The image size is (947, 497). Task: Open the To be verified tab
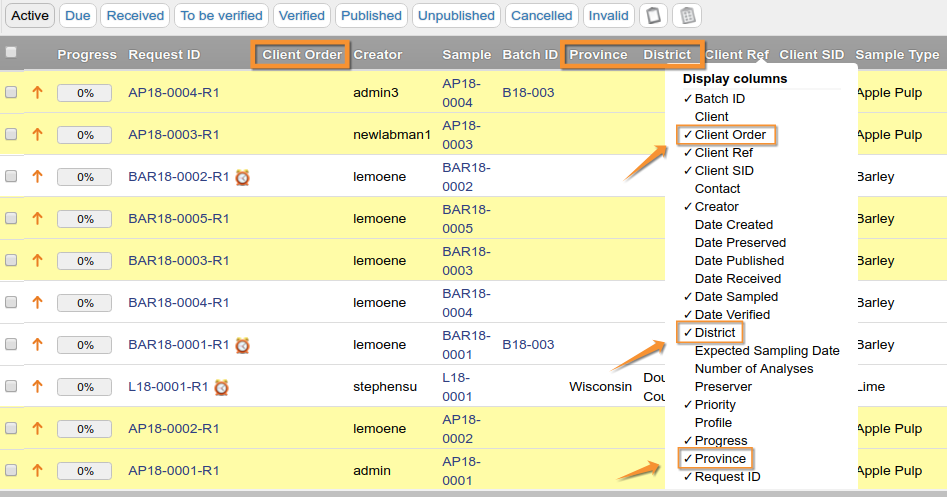(x=221, y=16)
